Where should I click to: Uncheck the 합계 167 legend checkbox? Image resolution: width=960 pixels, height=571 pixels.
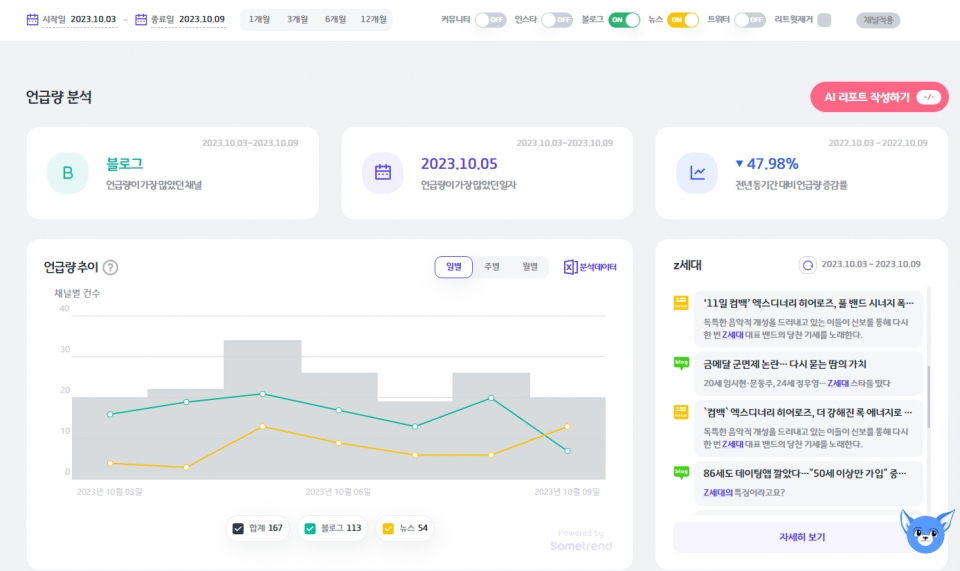tap(238, 528)
